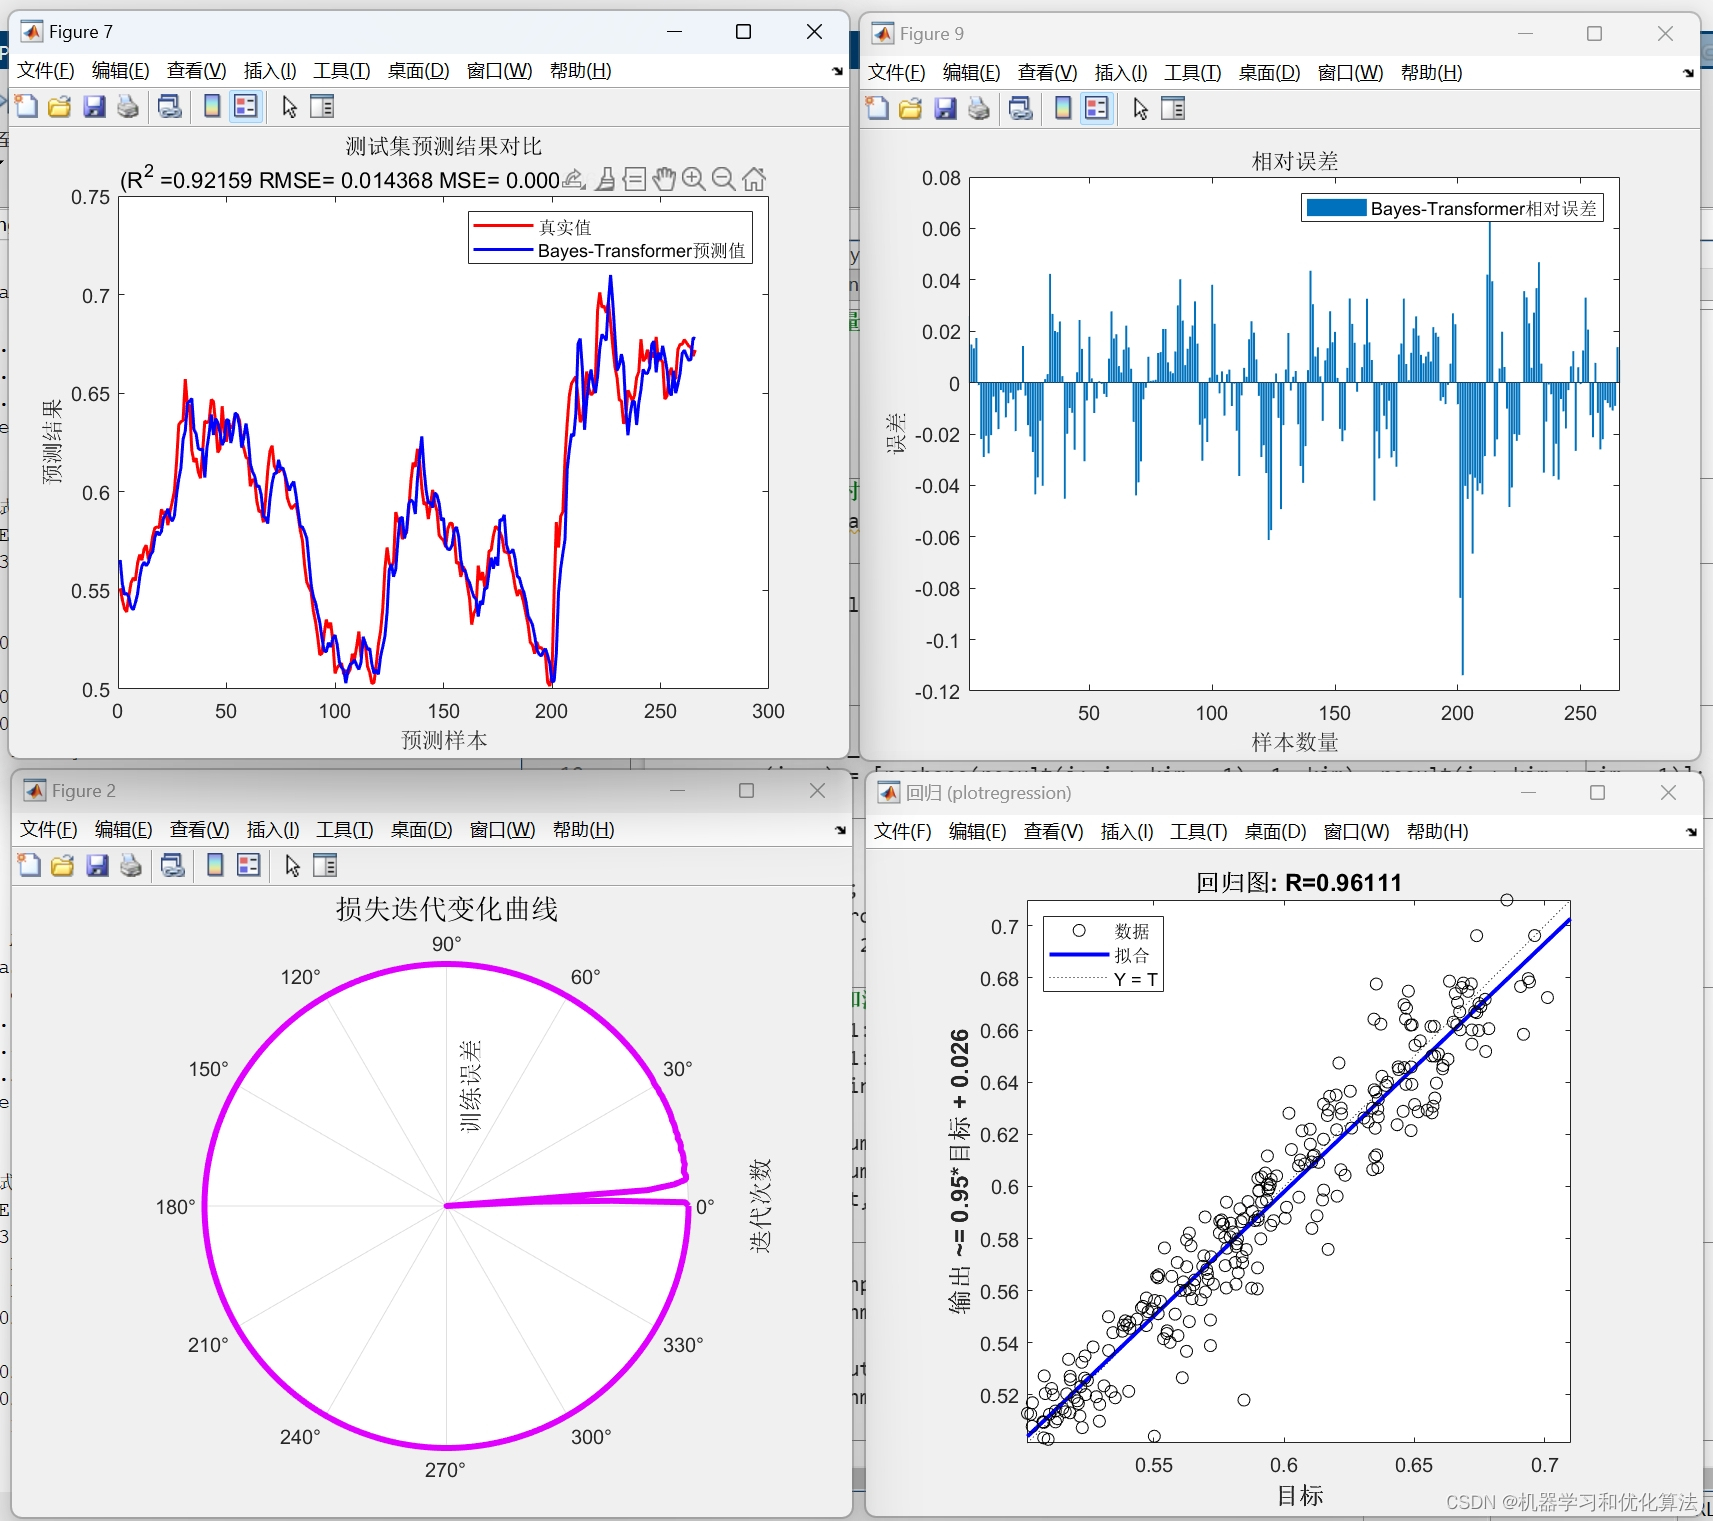Open 帮助(H) menu in regression window
The image size is (1713, 1521).
coord(1437,832)
